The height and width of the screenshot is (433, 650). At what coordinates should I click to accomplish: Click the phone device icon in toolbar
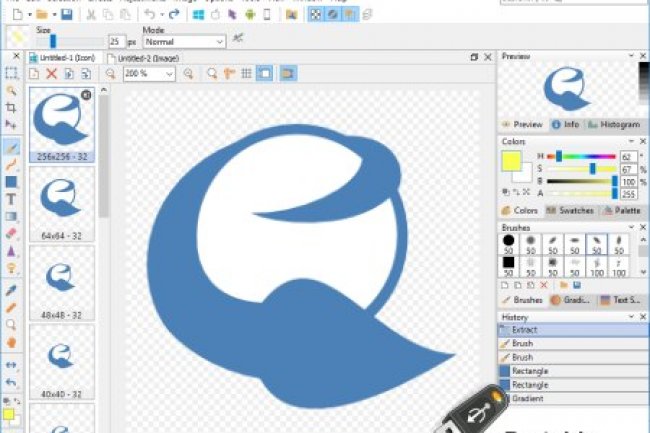(267, 15)
